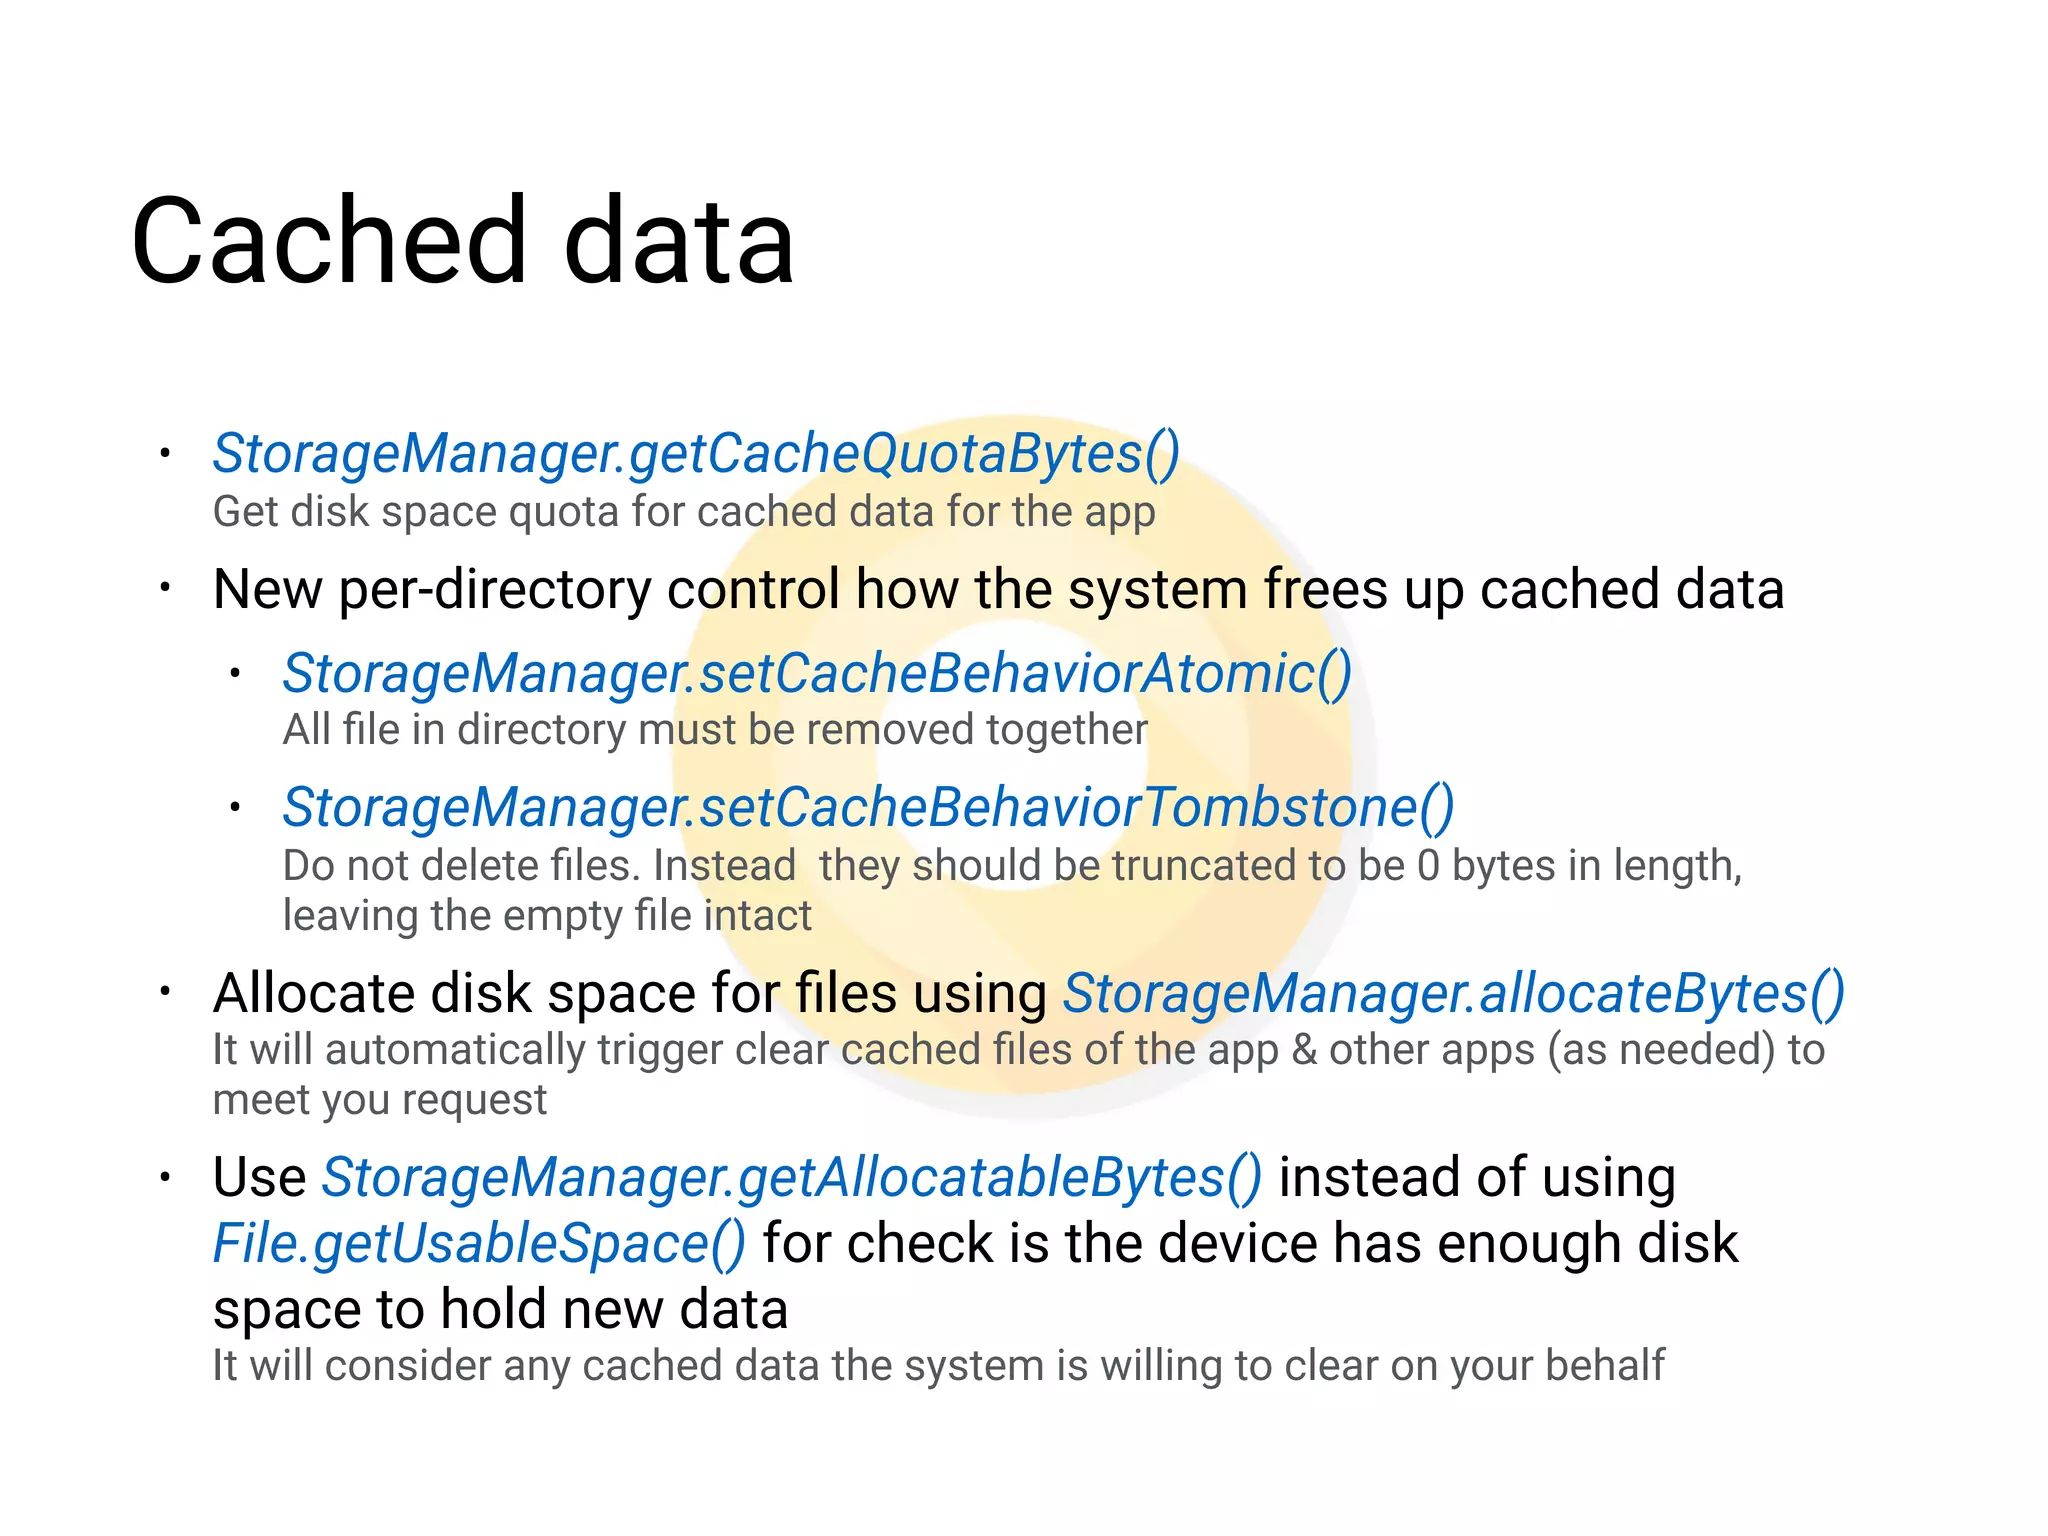The image size is (2048, 1536).
Task: Select 'All file in directory' description line
Action: tap(715, 730)
